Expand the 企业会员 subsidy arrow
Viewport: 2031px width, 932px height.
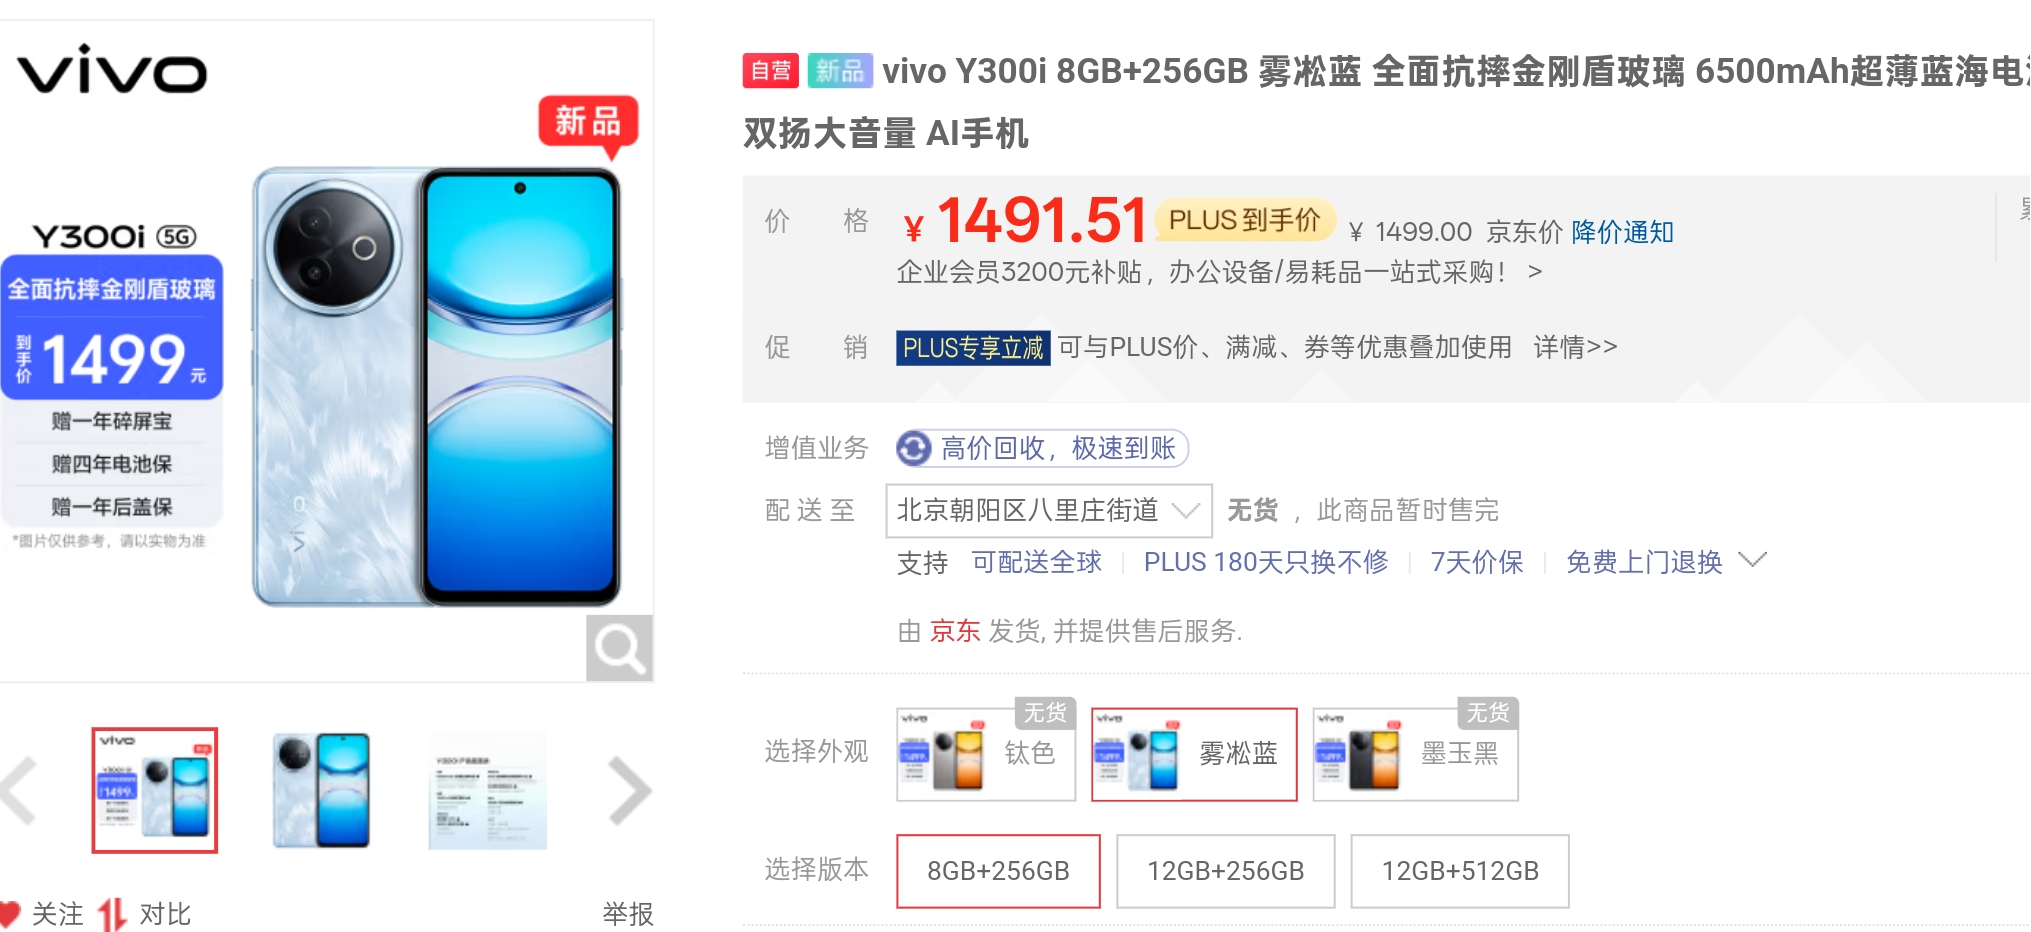[1535, 272]
